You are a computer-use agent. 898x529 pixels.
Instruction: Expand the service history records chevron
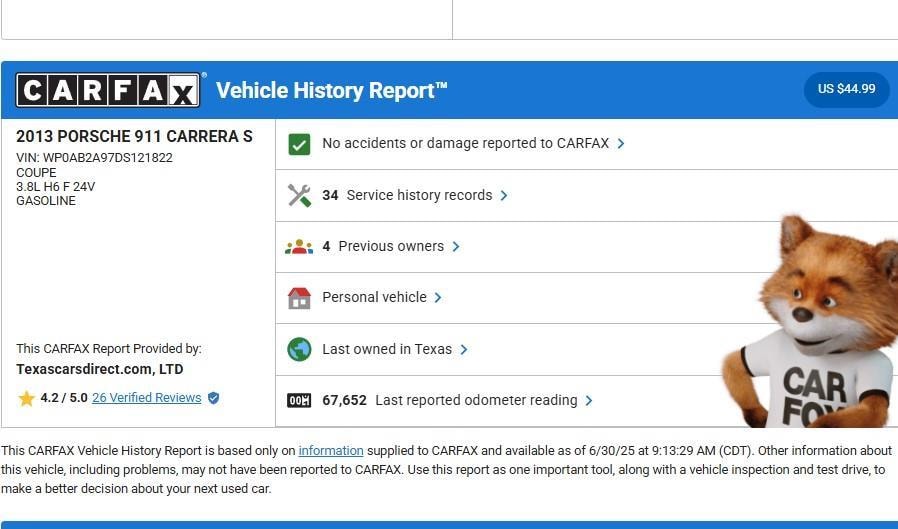(x=504, y=195)
